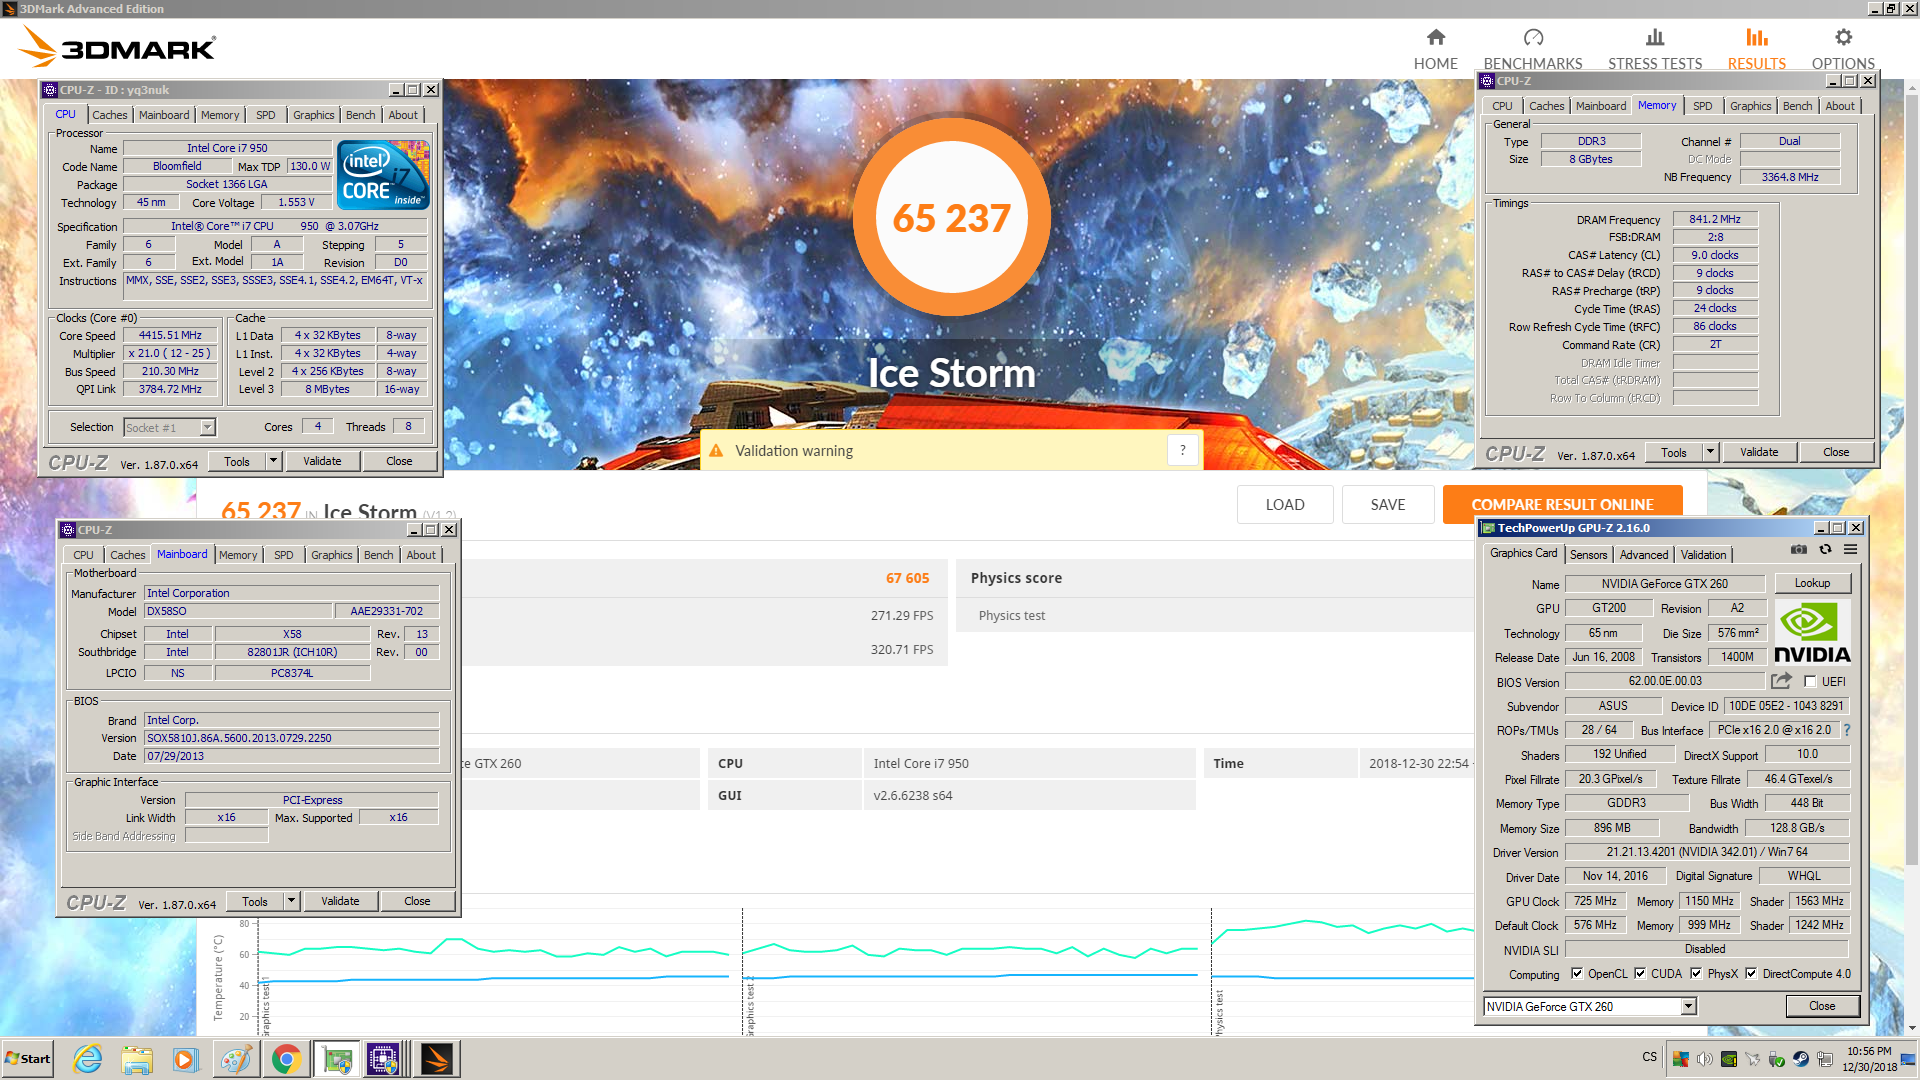Open the Stress Tests chart icon

pyautogui.click(x=1655, y=38)
